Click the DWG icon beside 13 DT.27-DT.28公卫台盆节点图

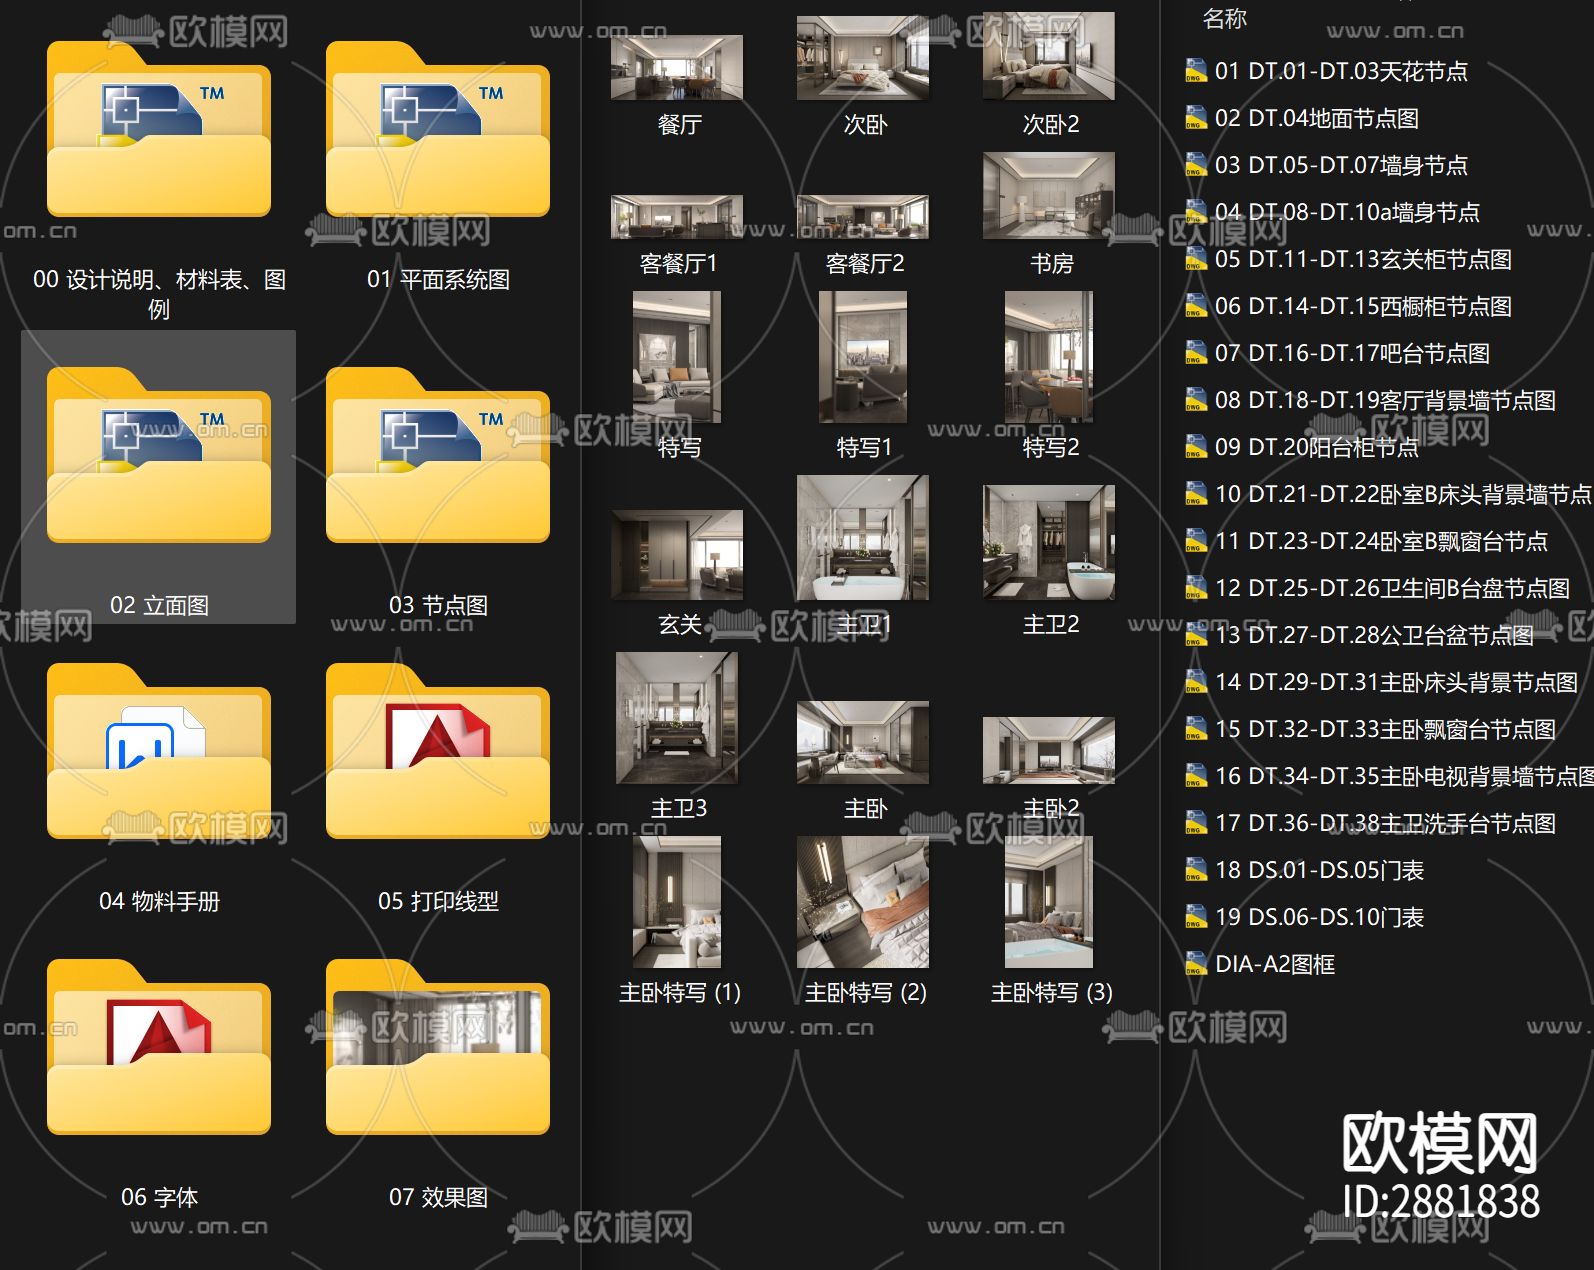coord(1195,635)
